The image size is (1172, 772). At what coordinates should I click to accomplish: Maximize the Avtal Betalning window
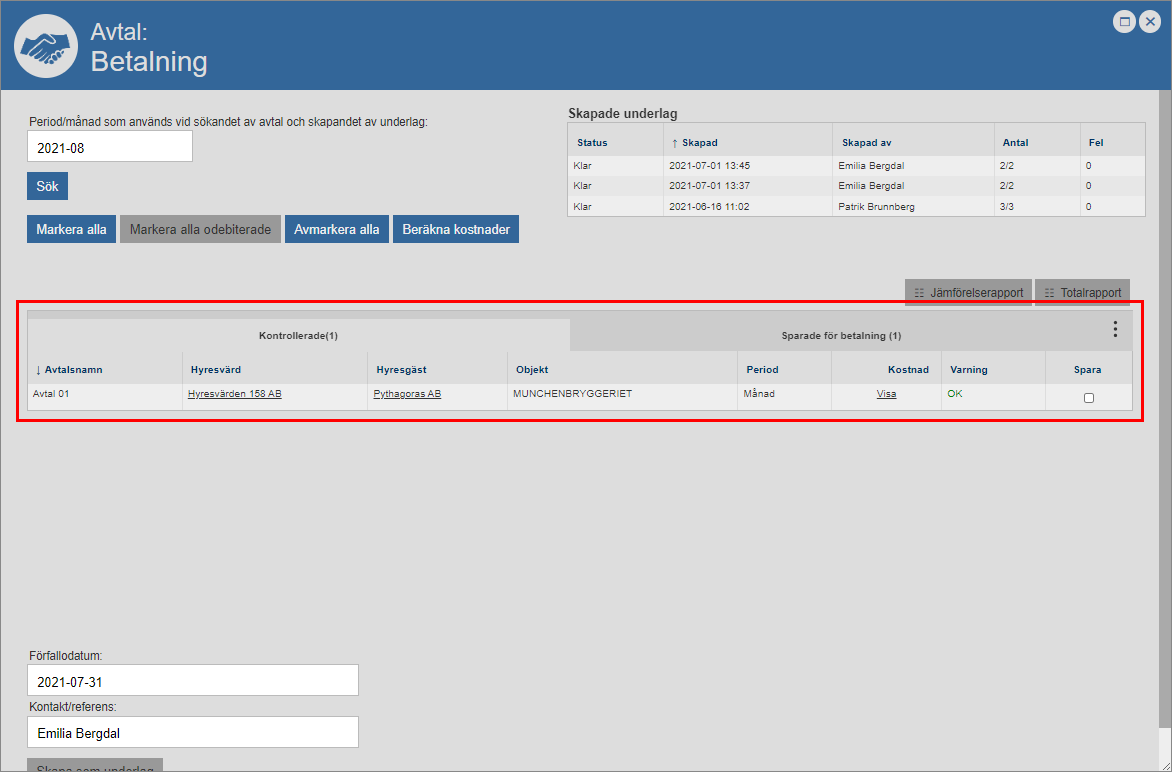[1125, 21]
